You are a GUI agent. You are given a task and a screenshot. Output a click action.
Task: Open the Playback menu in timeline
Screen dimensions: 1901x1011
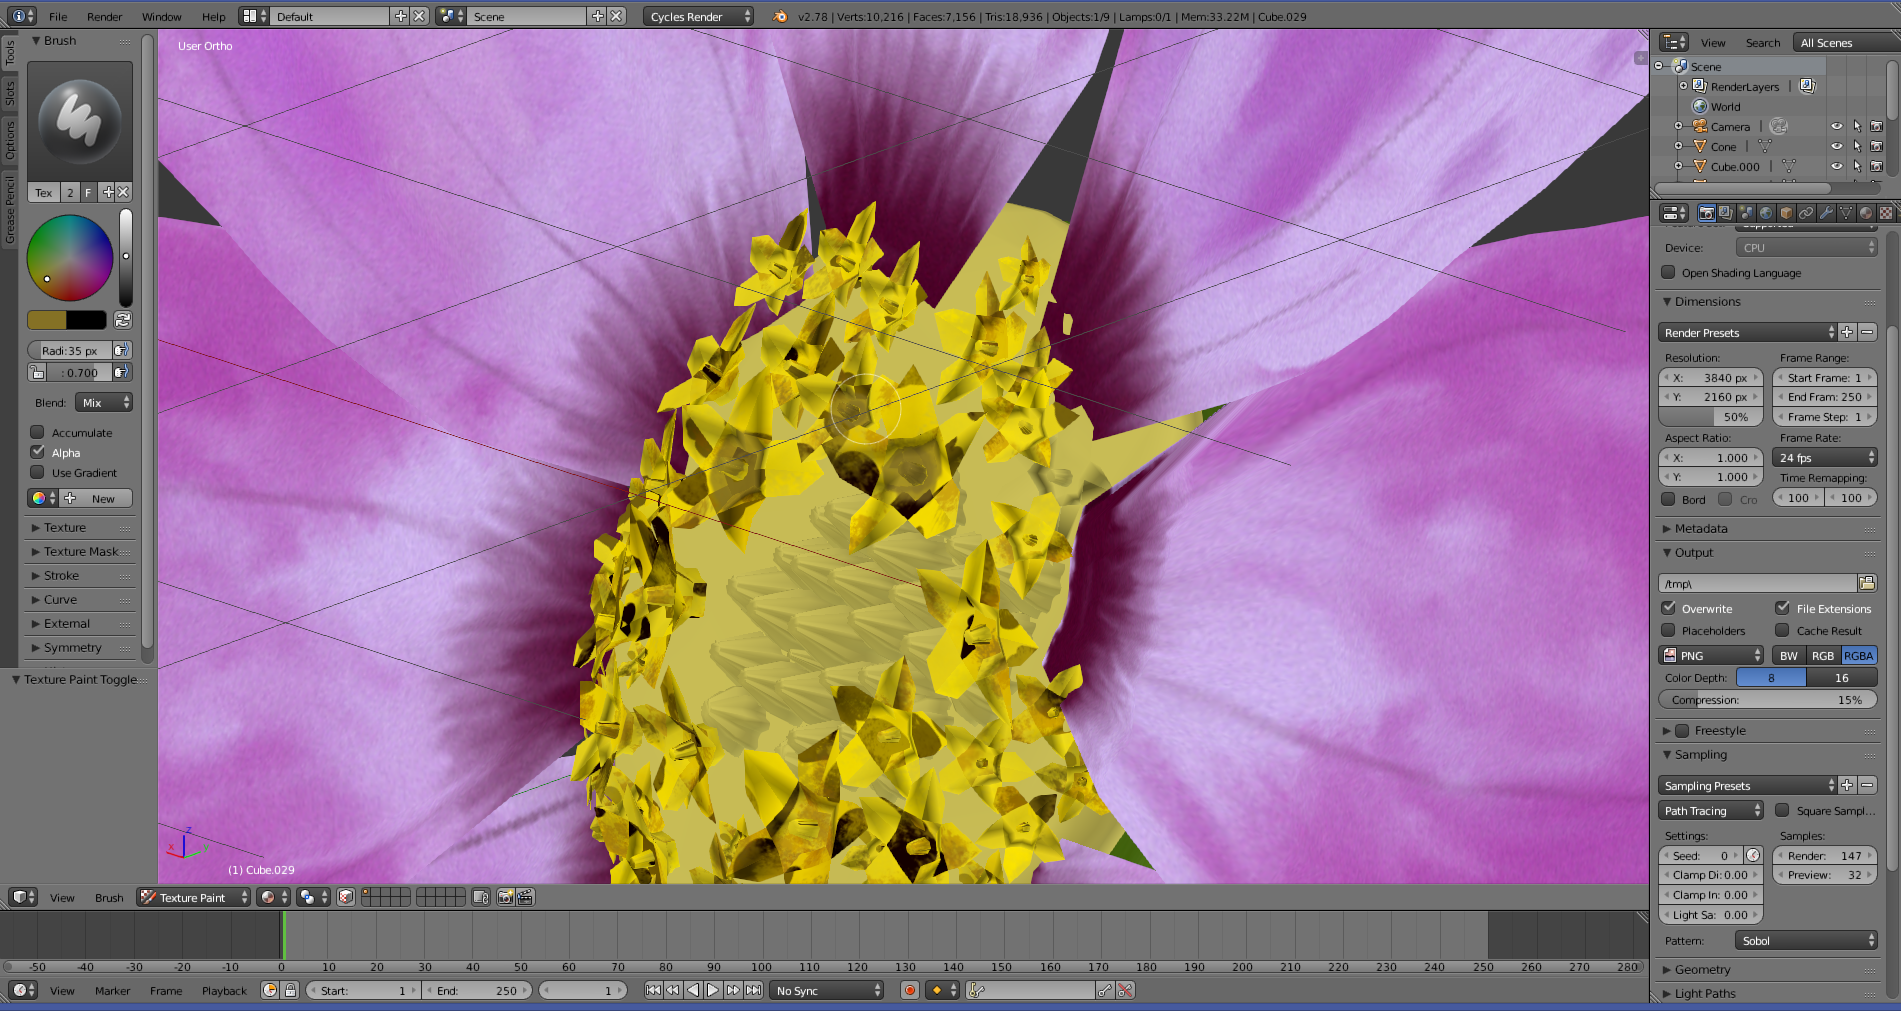point(224,990)
